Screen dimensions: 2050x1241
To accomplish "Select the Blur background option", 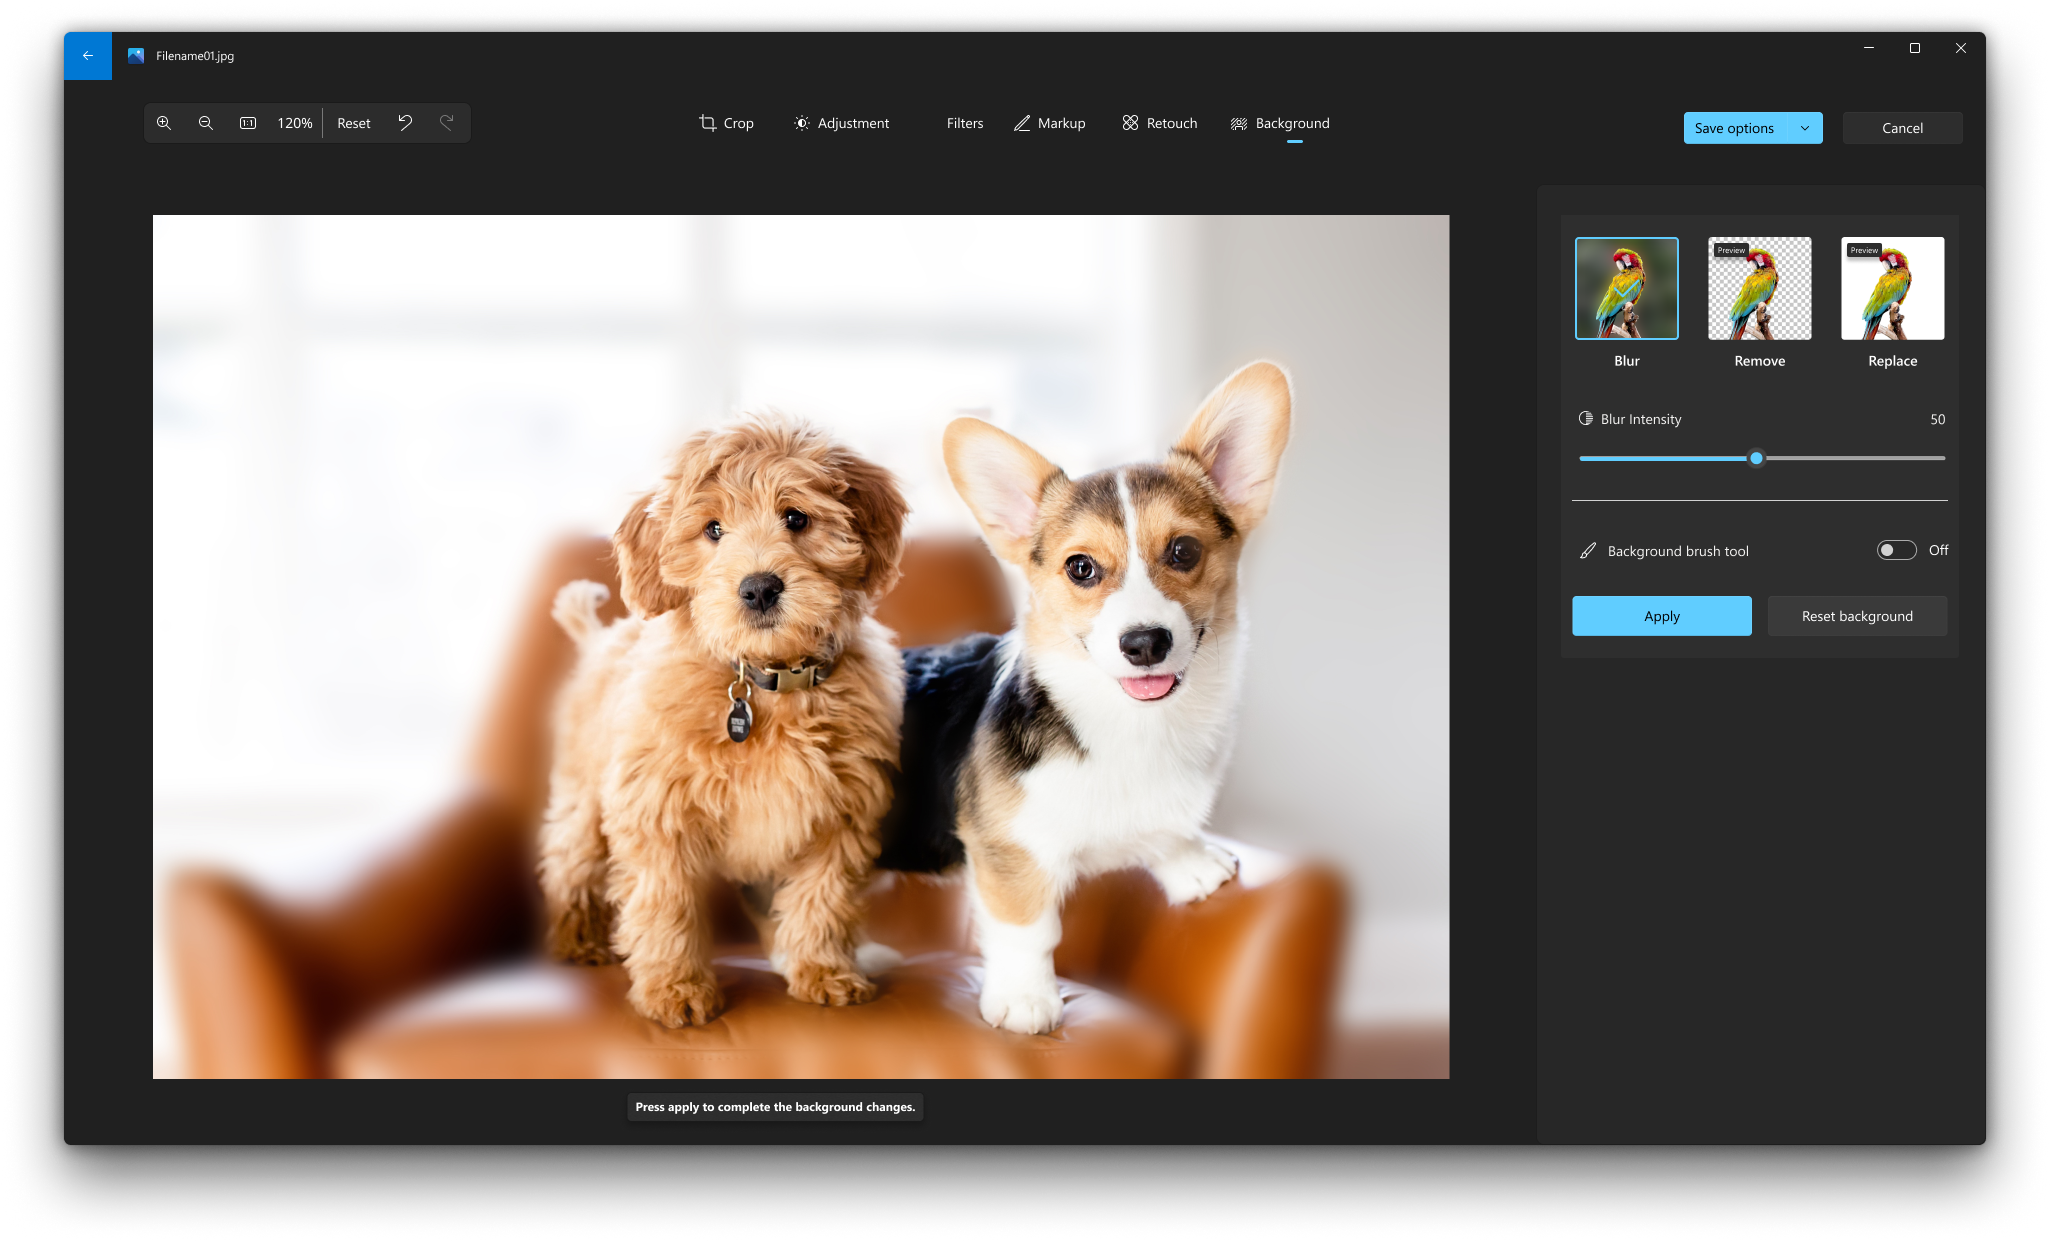I will coord(1625,287).
